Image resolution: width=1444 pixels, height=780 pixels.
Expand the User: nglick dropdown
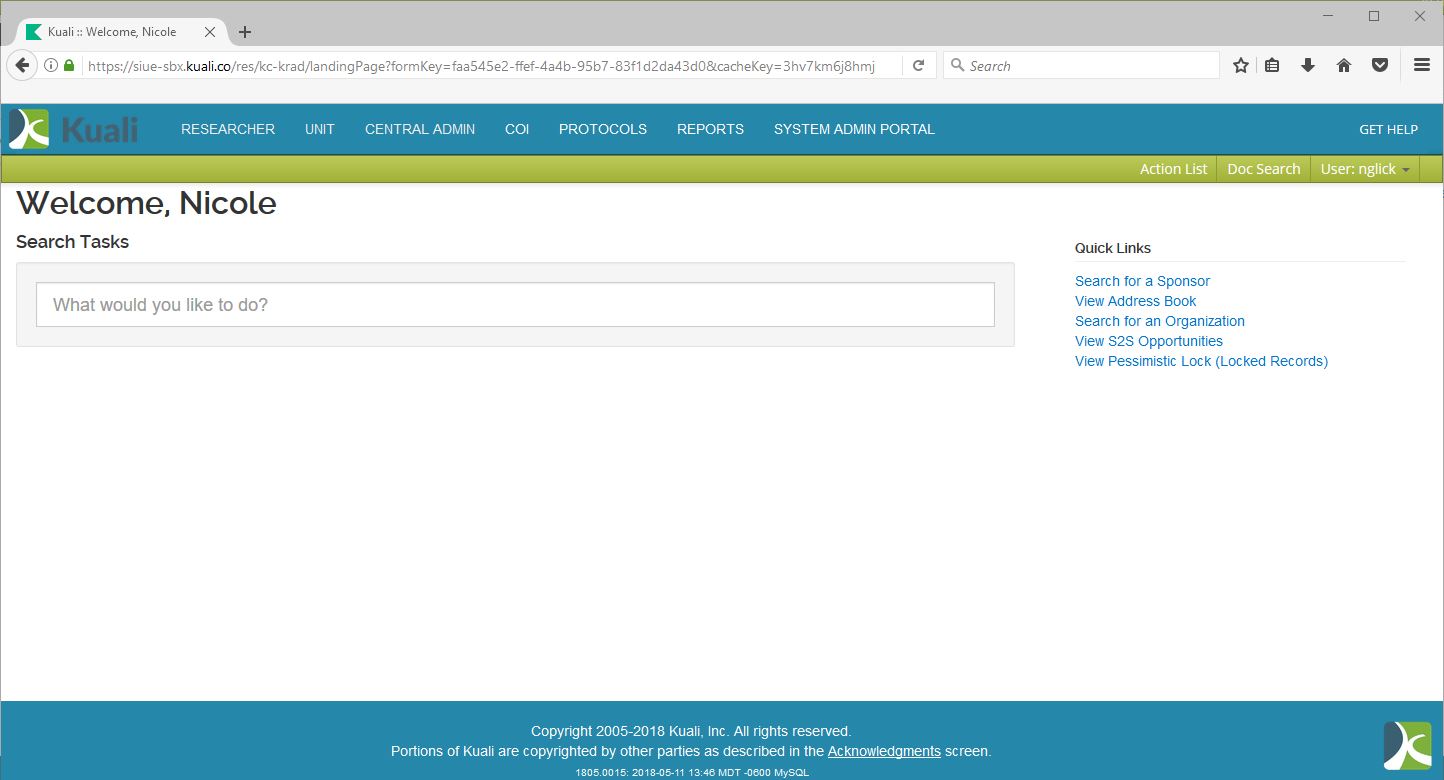click(x=1364, y=169)
